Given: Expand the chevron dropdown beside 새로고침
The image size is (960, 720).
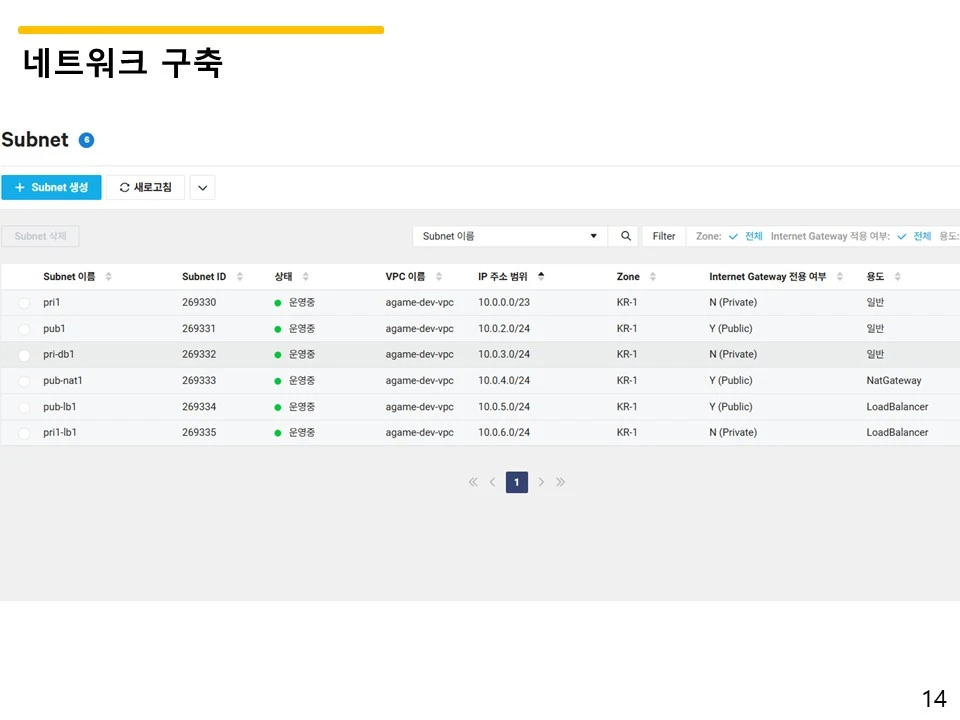Looking at the screenshot, I should 202,187.
